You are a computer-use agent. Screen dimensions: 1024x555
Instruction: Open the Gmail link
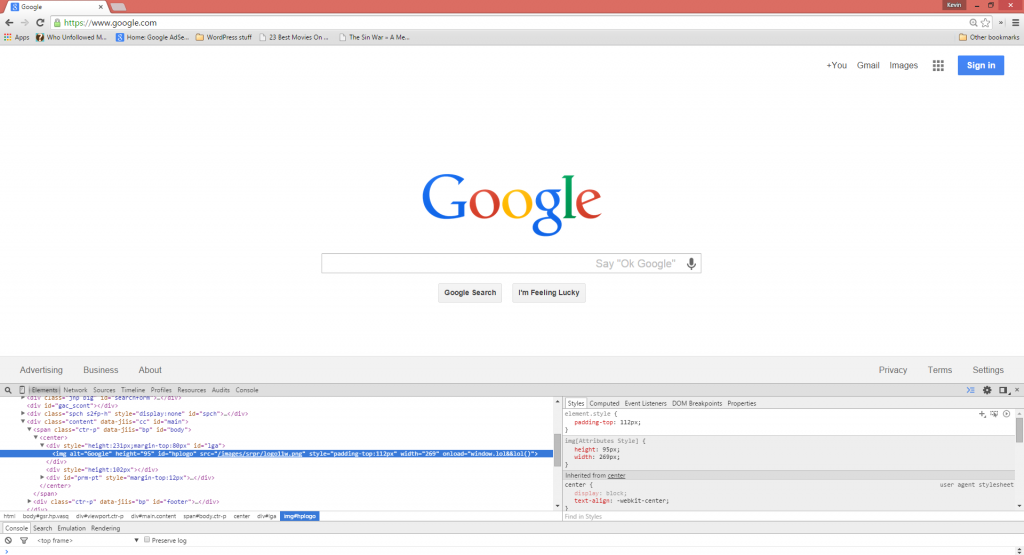(x=868, y=65)
